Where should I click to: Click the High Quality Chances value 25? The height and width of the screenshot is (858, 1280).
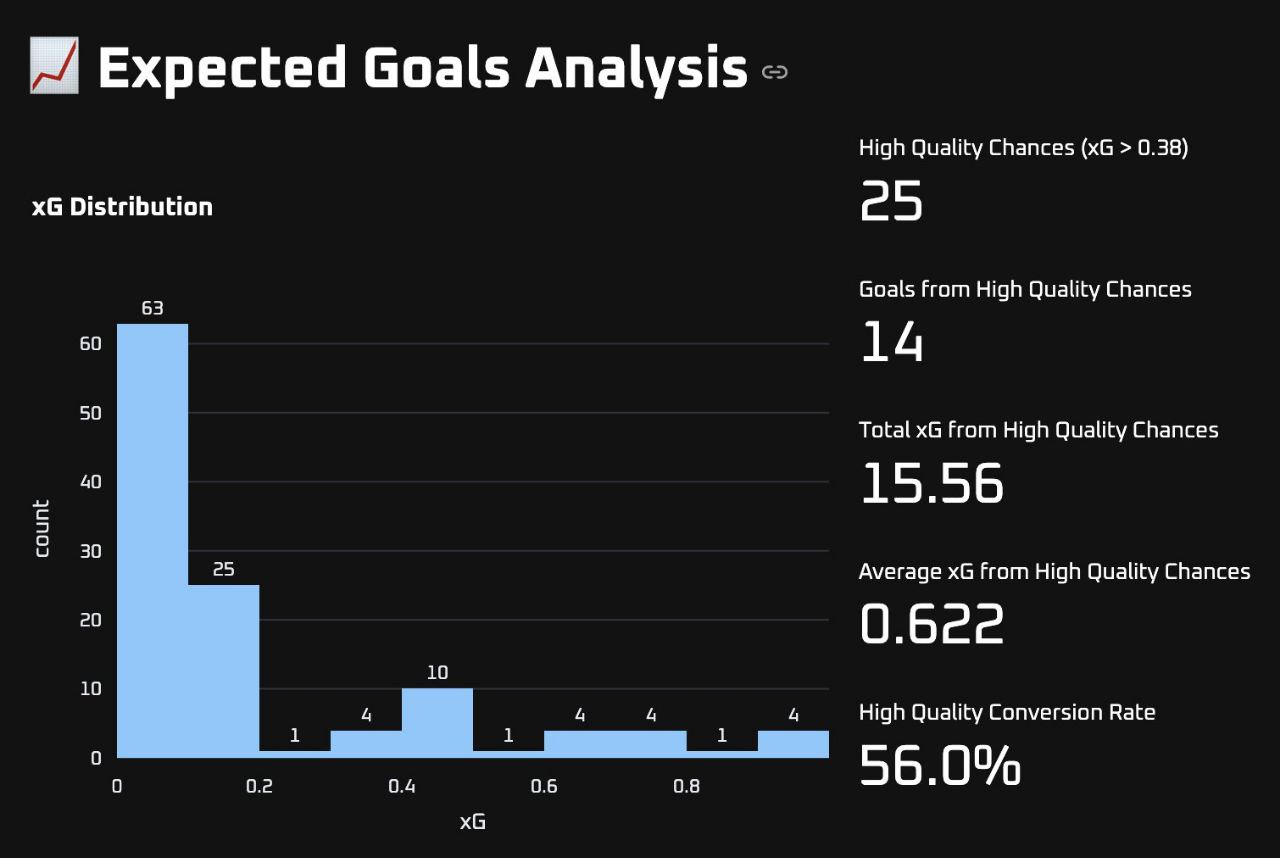coord(891,202)
